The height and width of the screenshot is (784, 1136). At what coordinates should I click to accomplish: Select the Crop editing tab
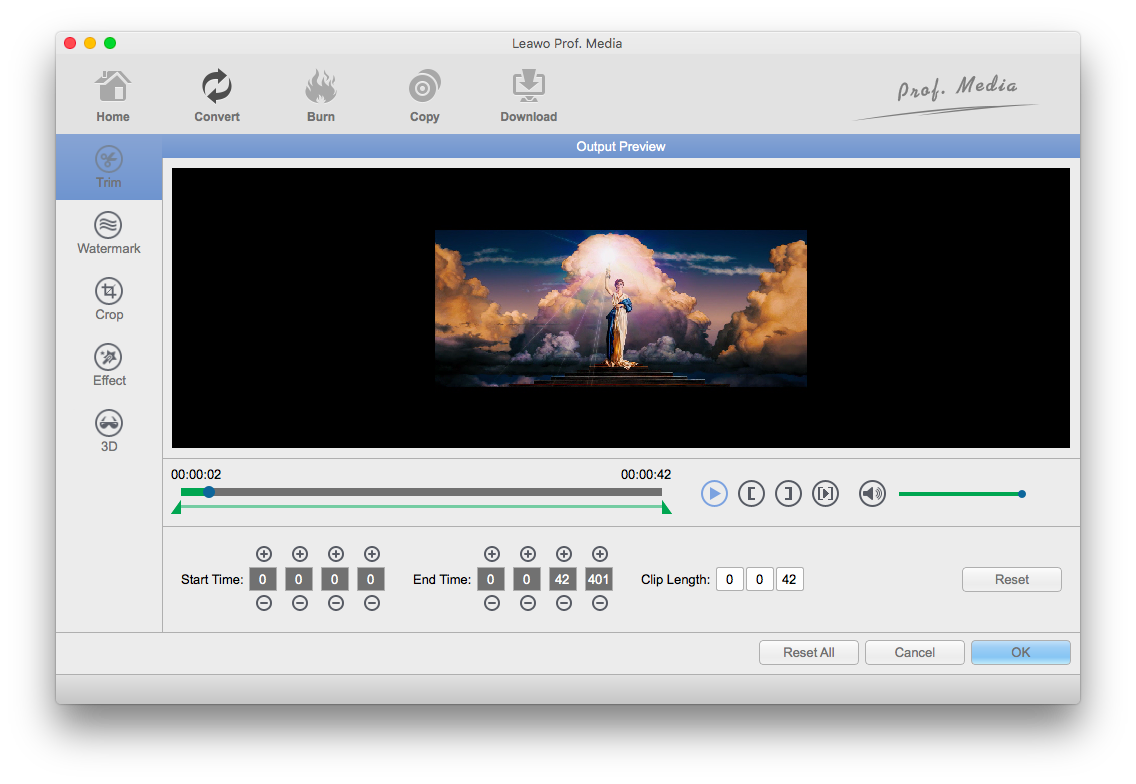tap(109, 299)
